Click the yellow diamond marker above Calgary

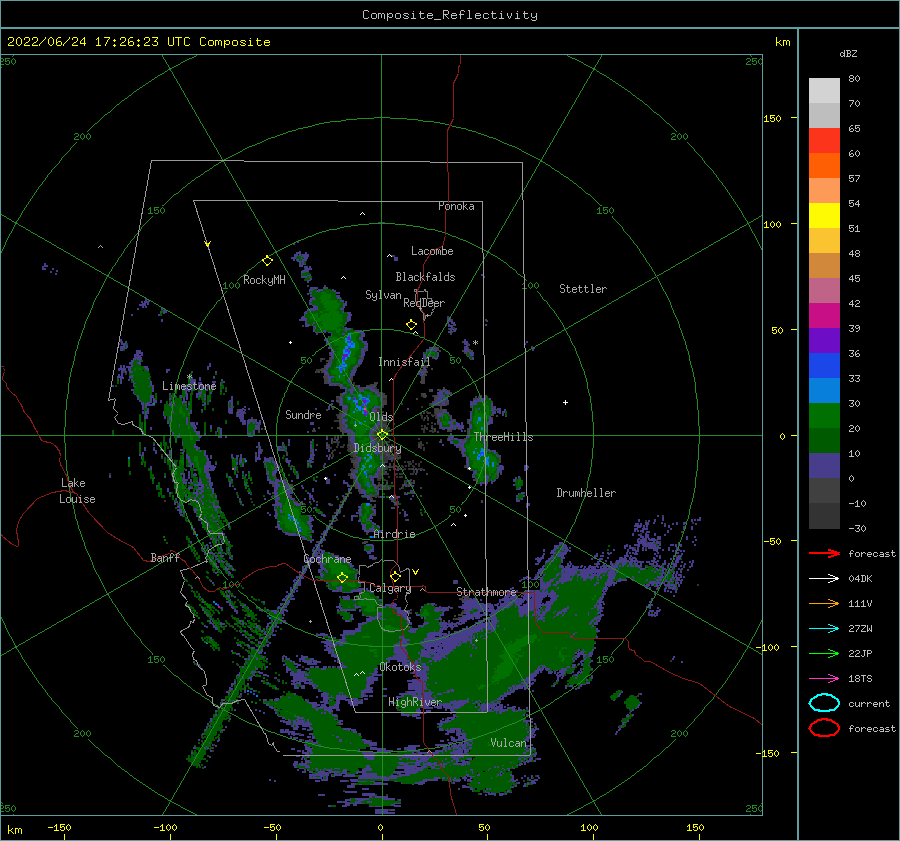[395, 576]
